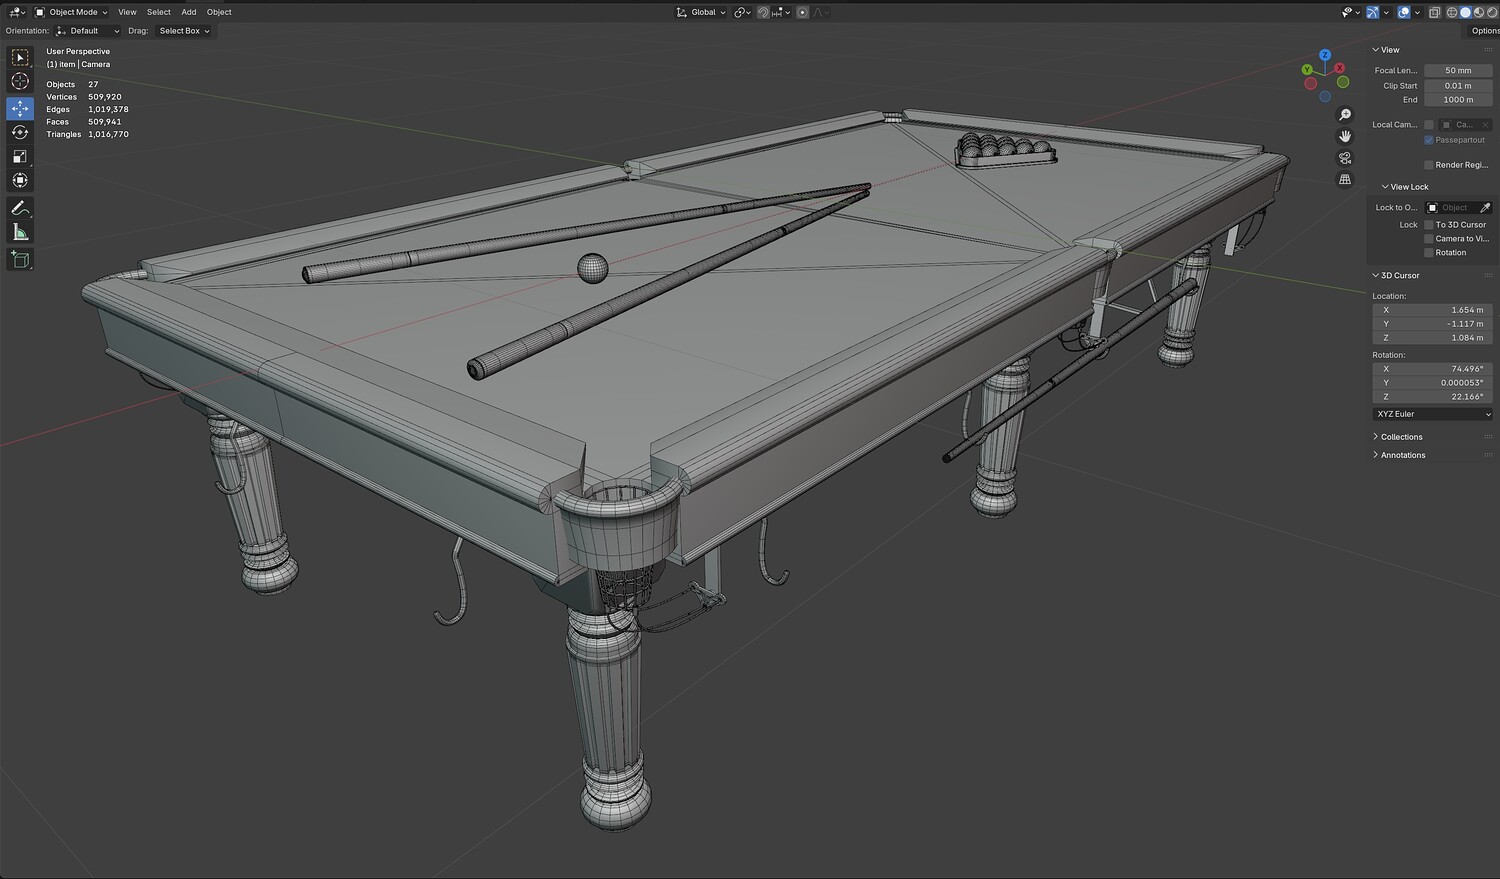Toggle viewport gizmos display
Image resolution: width=1500 pixels, height=879 pixels.
(1373, 12)
